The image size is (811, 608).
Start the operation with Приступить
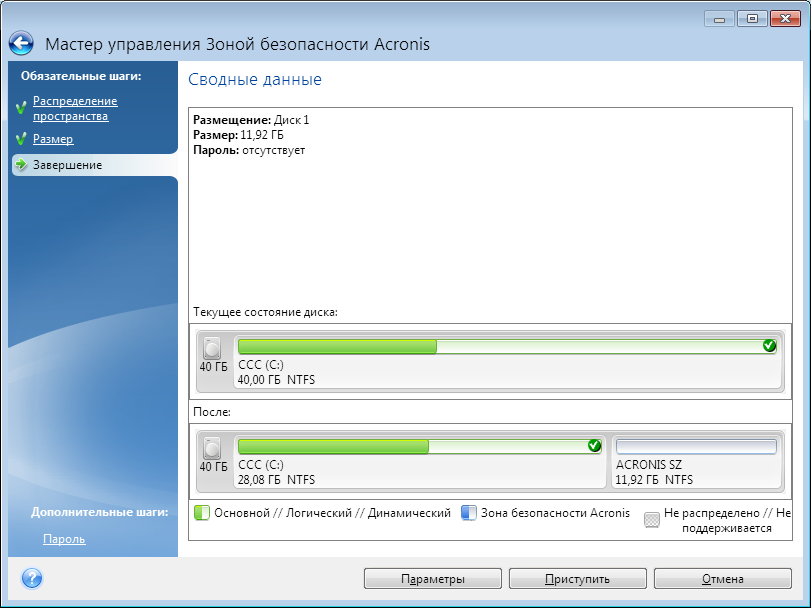click(578, 579)
